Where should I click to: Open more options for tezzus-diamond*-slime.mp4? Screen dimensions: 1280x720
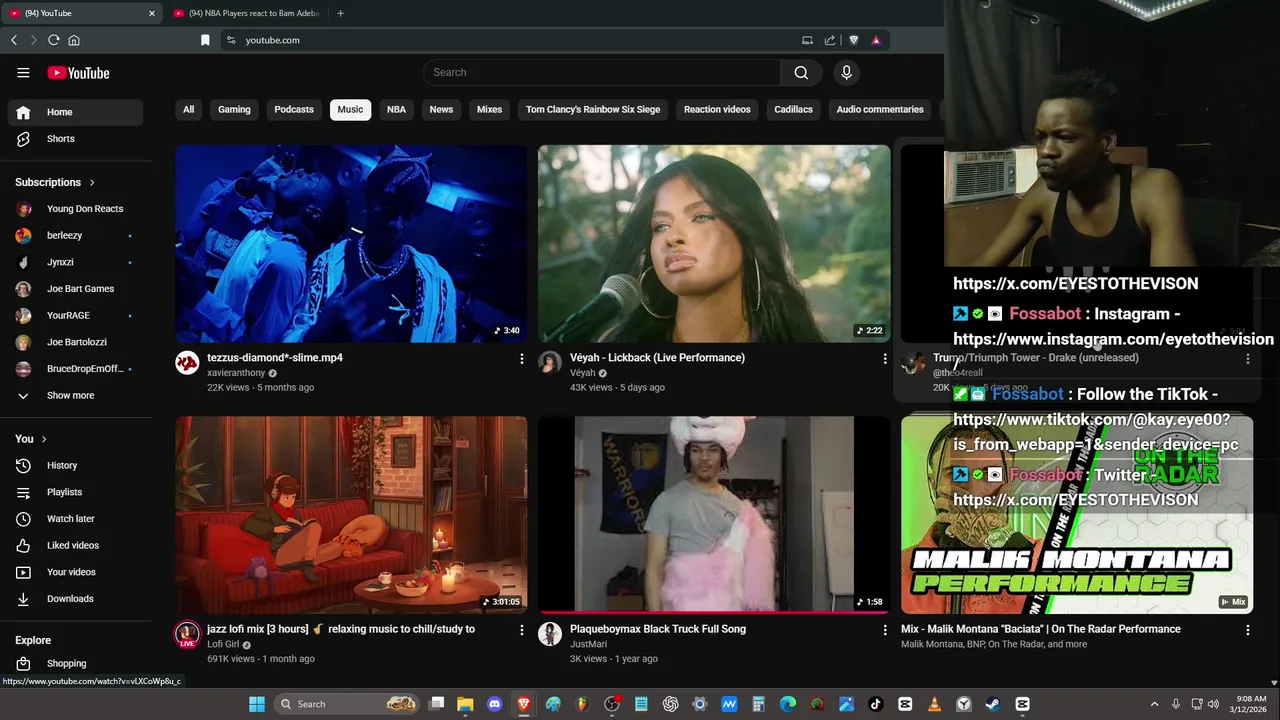pos(521,358)
